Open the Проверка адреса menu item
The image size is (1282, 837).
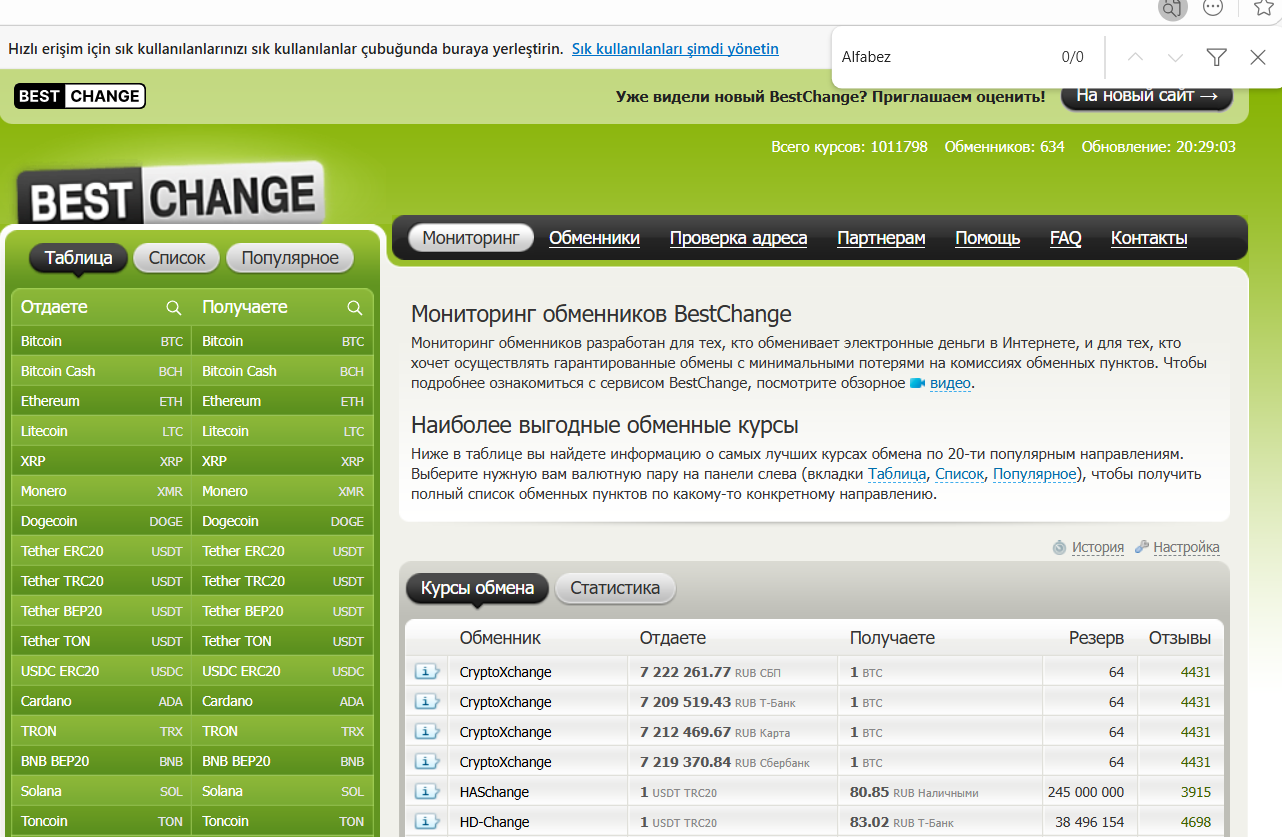[738, 238]
